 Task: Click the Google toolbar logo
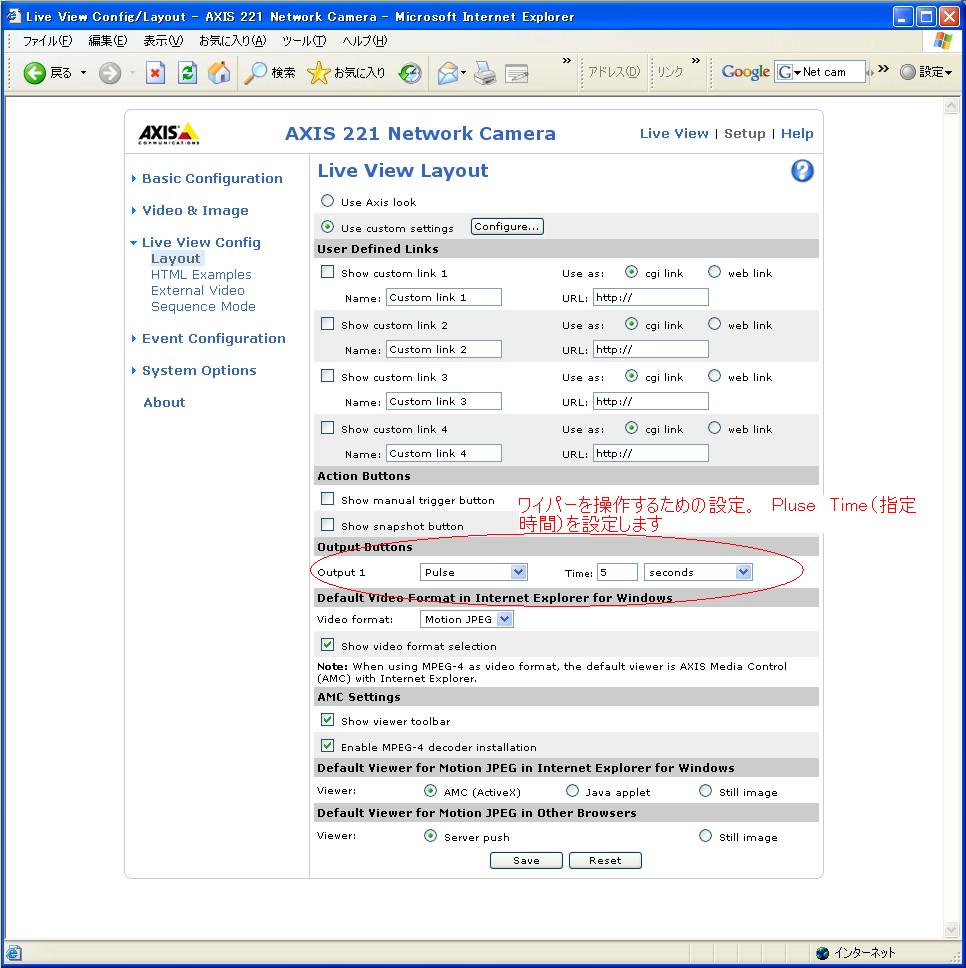[746, 72]
